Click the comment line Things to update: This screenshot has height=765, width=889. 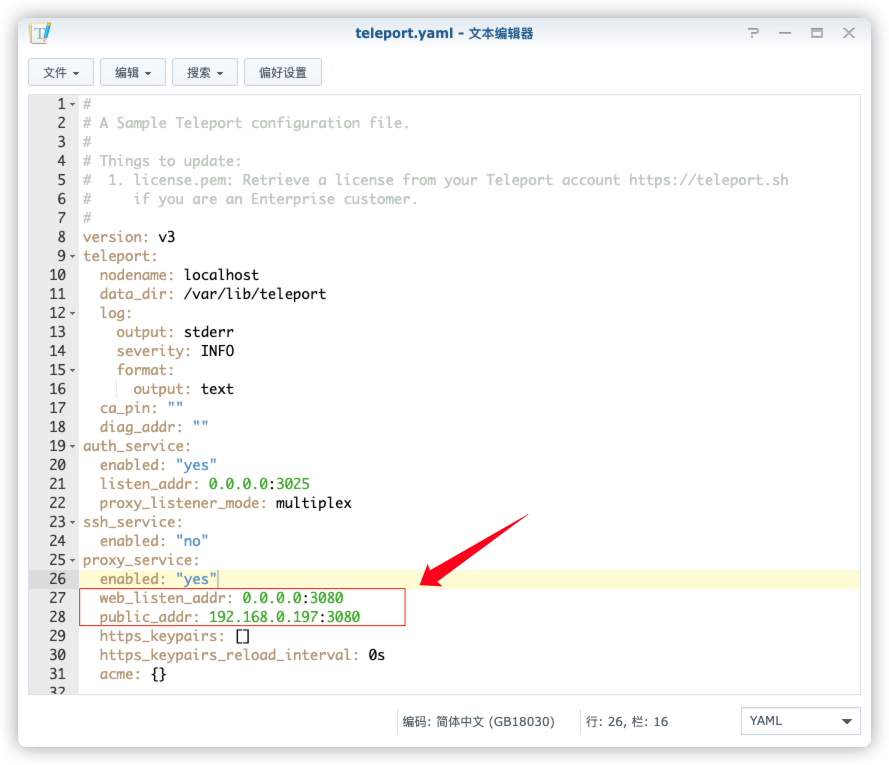pyautogui.click(x=162, y=161)
